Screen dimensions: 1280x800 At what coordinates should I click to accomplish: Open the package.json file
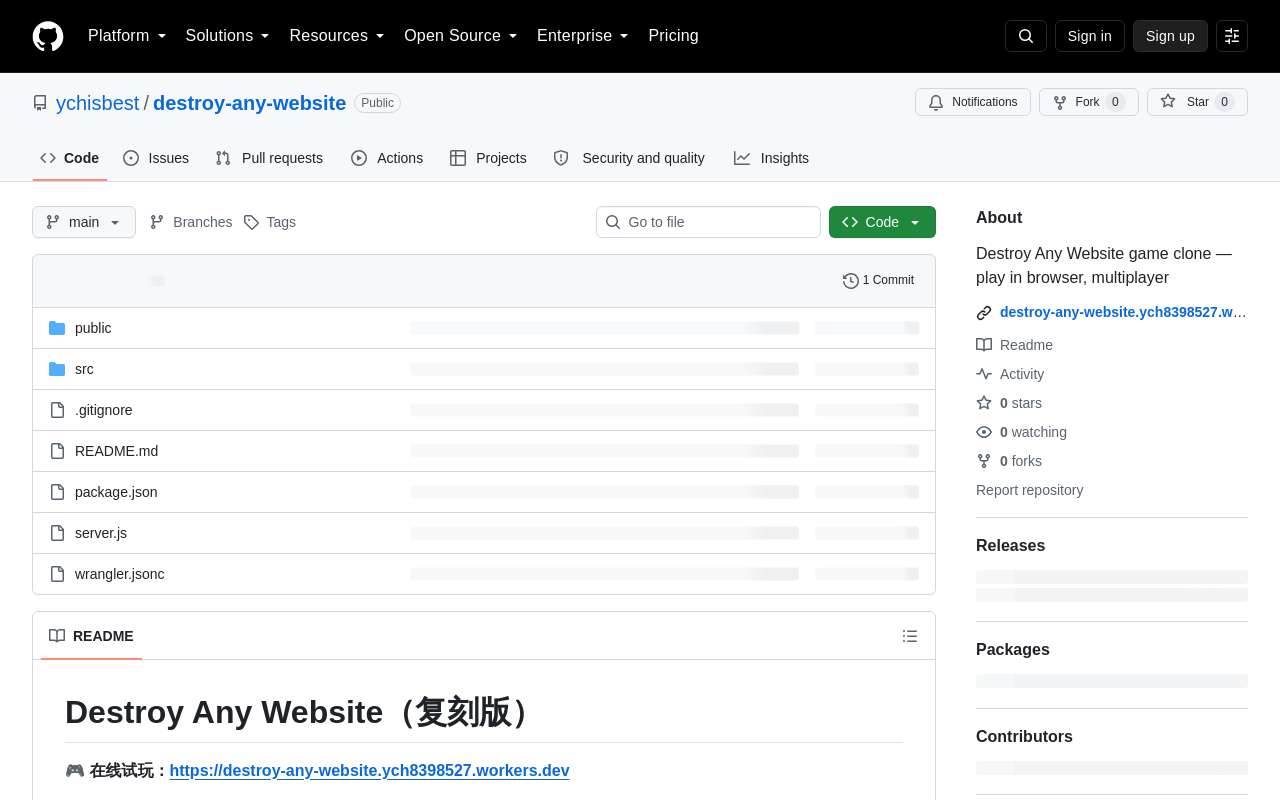pos(116,492)
